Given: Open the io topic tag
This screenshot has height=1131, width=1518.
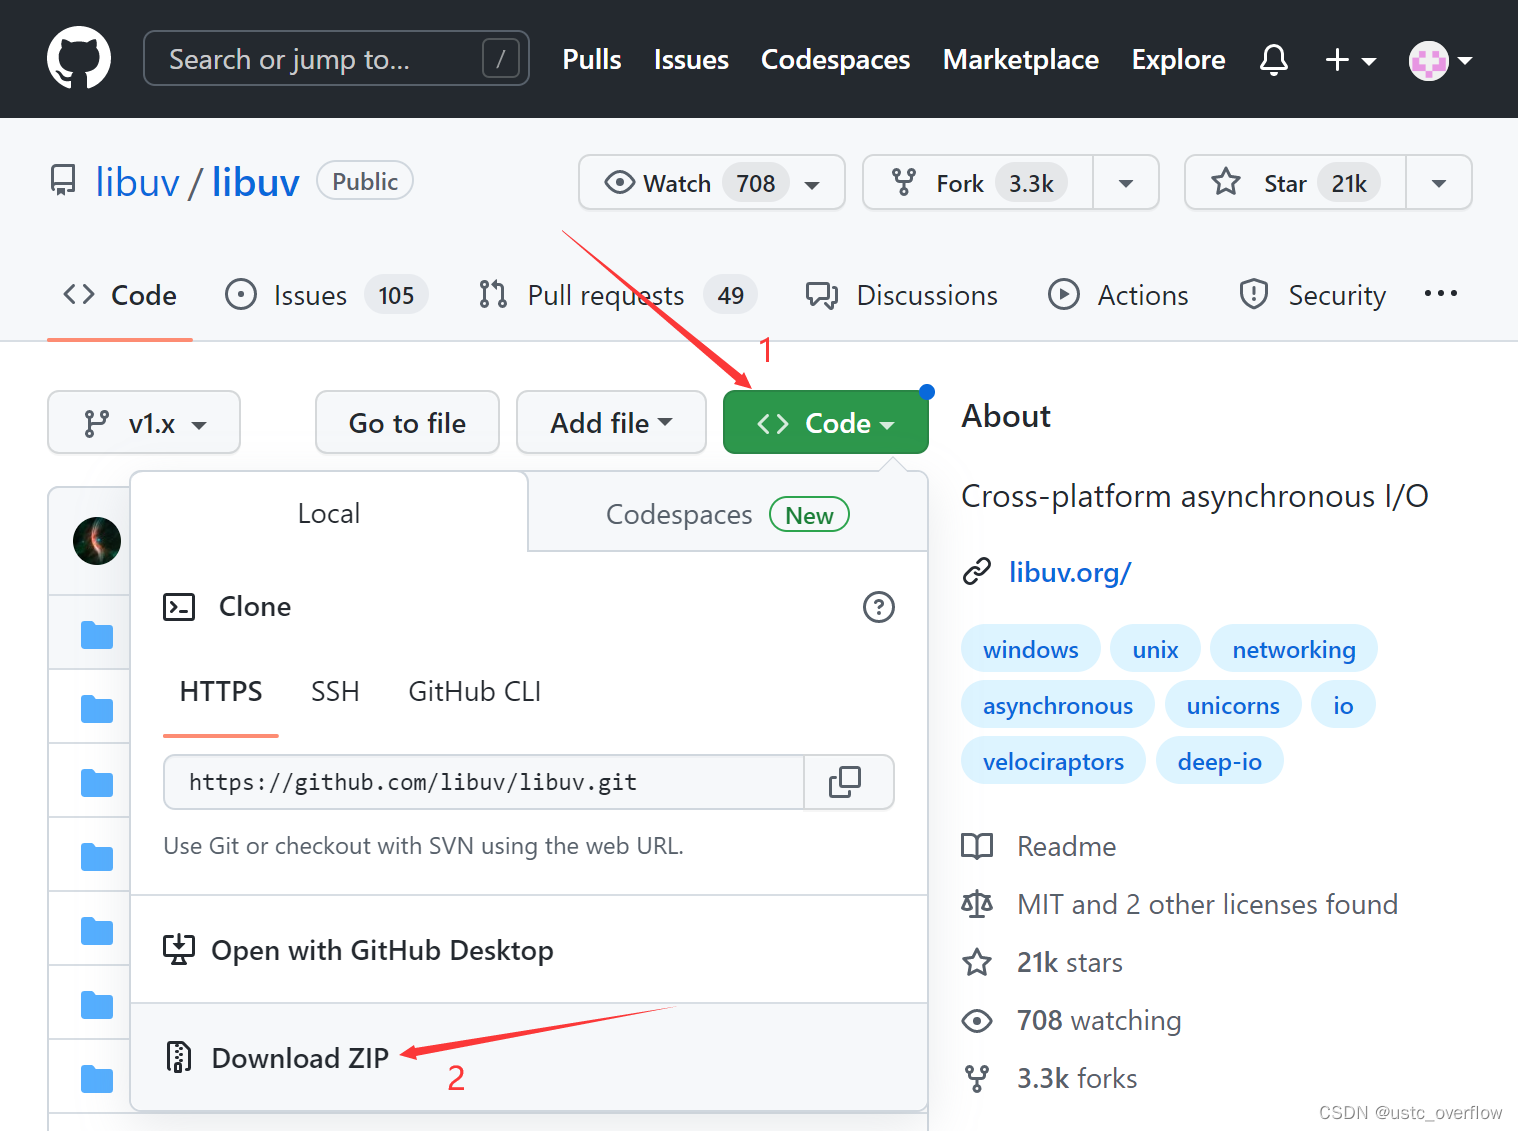Looking at the screenshot, I should [x=1343, y=705].
